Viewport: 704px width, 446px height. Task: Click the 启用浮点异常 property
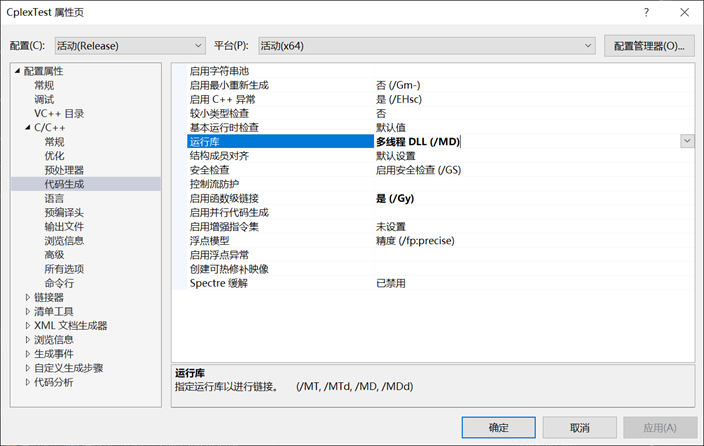(219, 255)
